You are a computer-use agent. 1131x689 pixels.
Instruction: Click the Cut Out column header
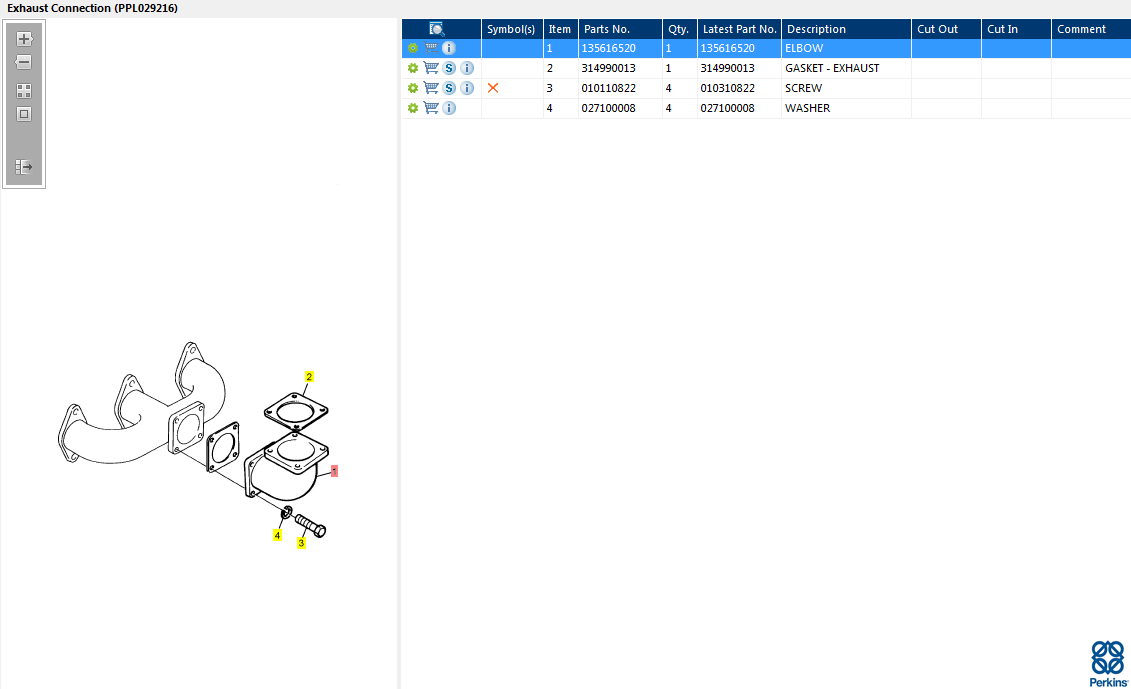pyautogui.click(x=946, y=29)
